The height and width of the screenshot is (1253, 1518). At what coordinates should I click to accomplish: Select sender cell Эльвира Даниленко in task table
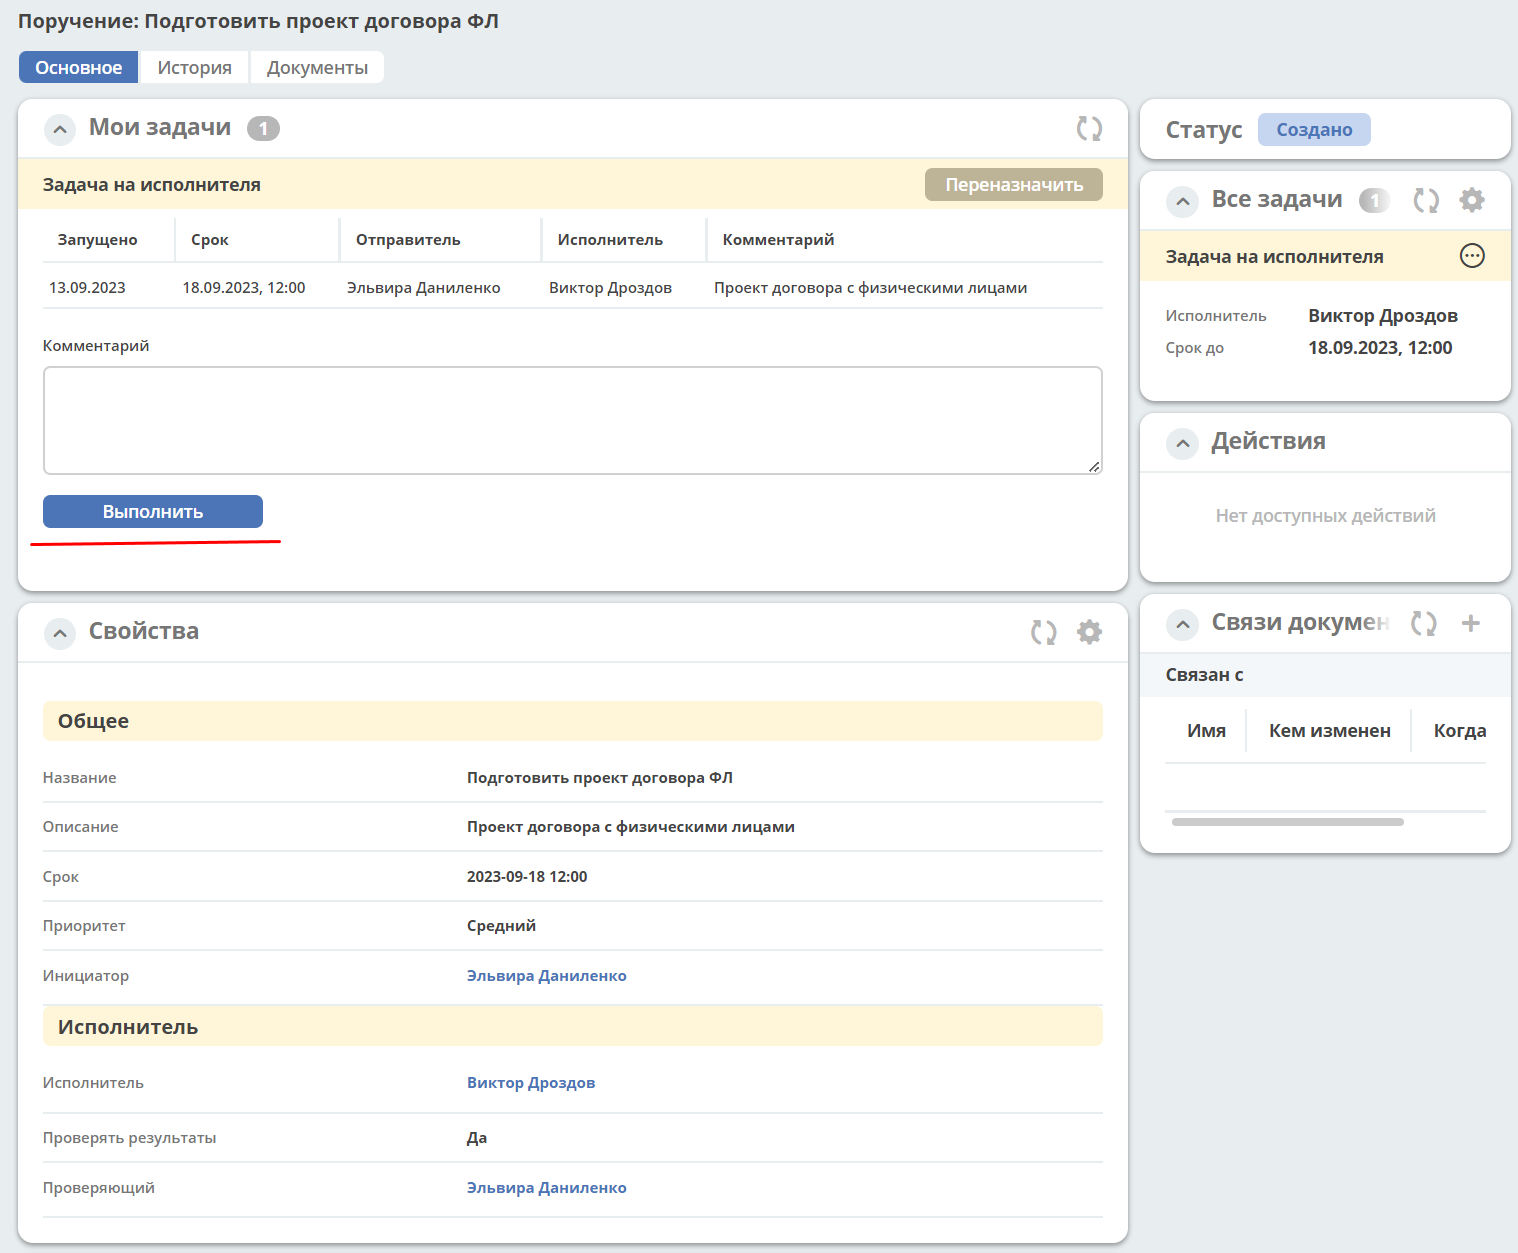[424, 288]
